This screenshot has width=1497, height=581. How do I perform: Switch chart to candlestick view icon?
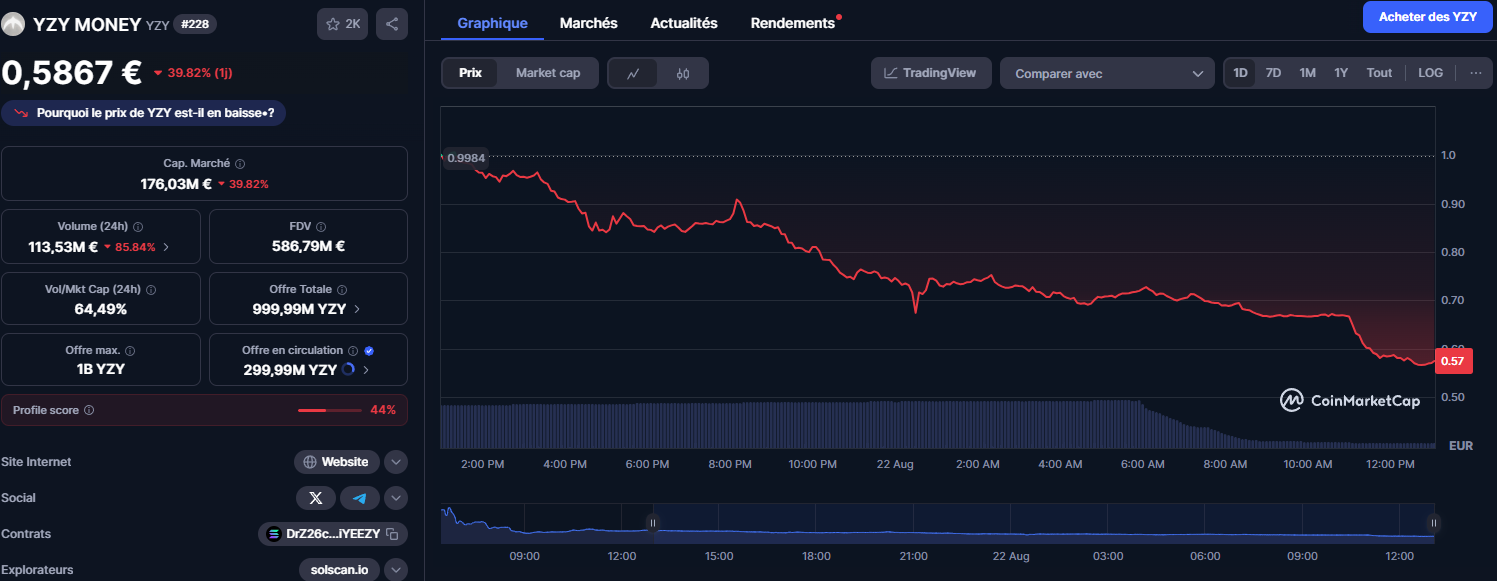pos(683,73)
